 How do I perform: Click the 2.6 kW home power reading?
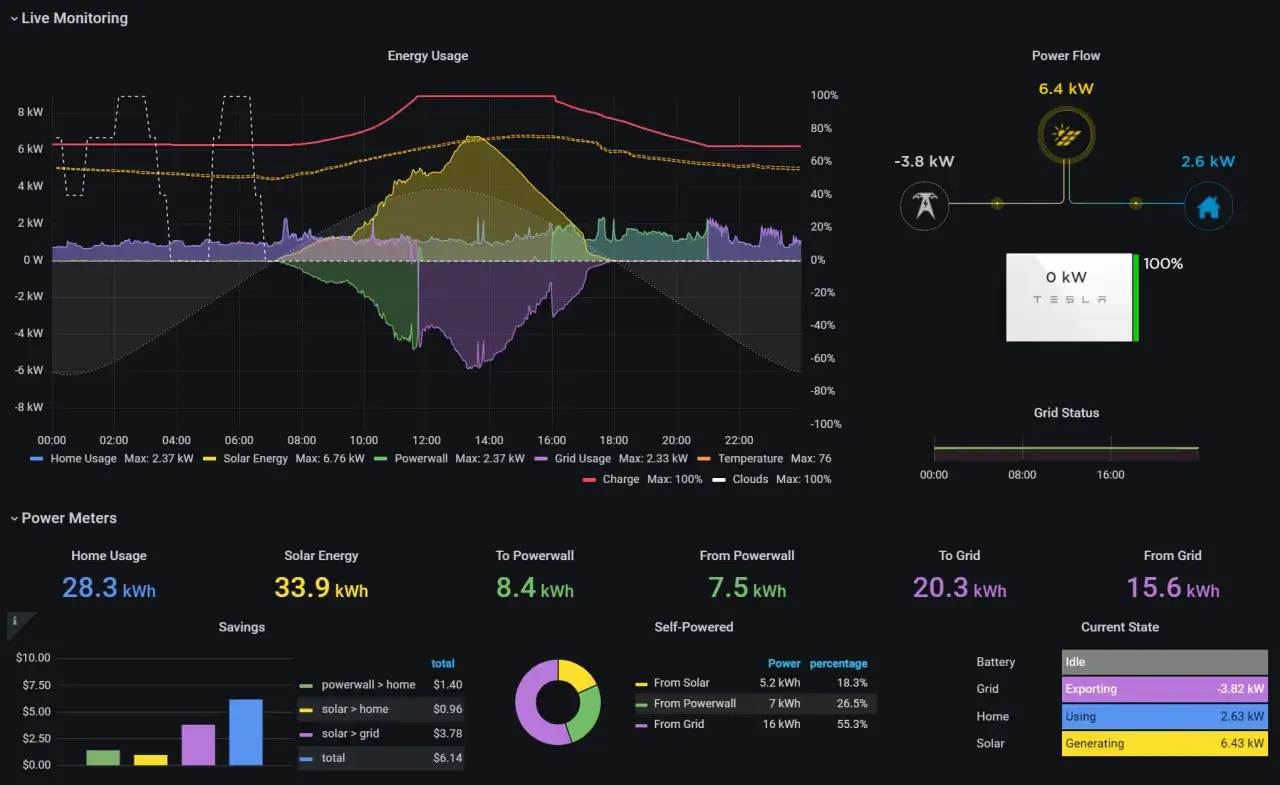coord(1208,161)
